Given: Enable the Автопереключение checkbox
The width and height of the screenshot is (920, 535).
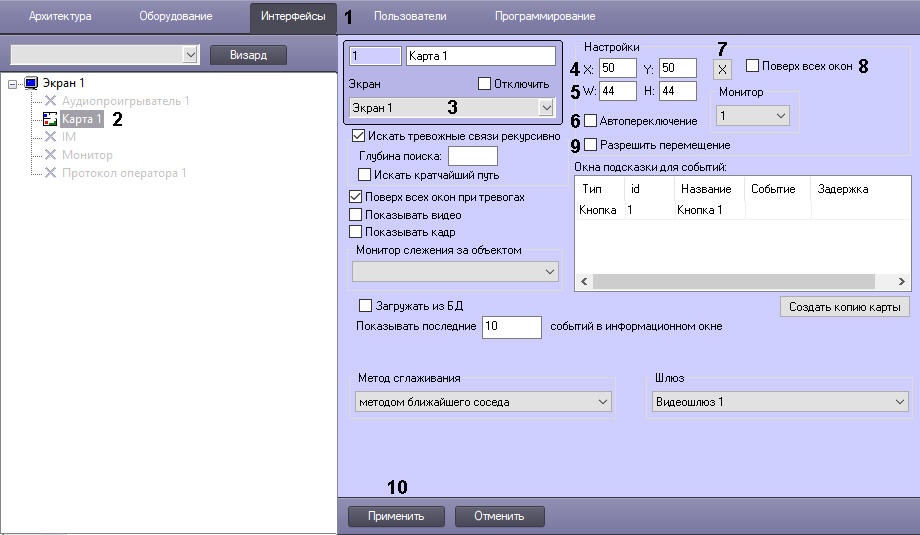Looking at the screenshot, I should pos(590,121).
